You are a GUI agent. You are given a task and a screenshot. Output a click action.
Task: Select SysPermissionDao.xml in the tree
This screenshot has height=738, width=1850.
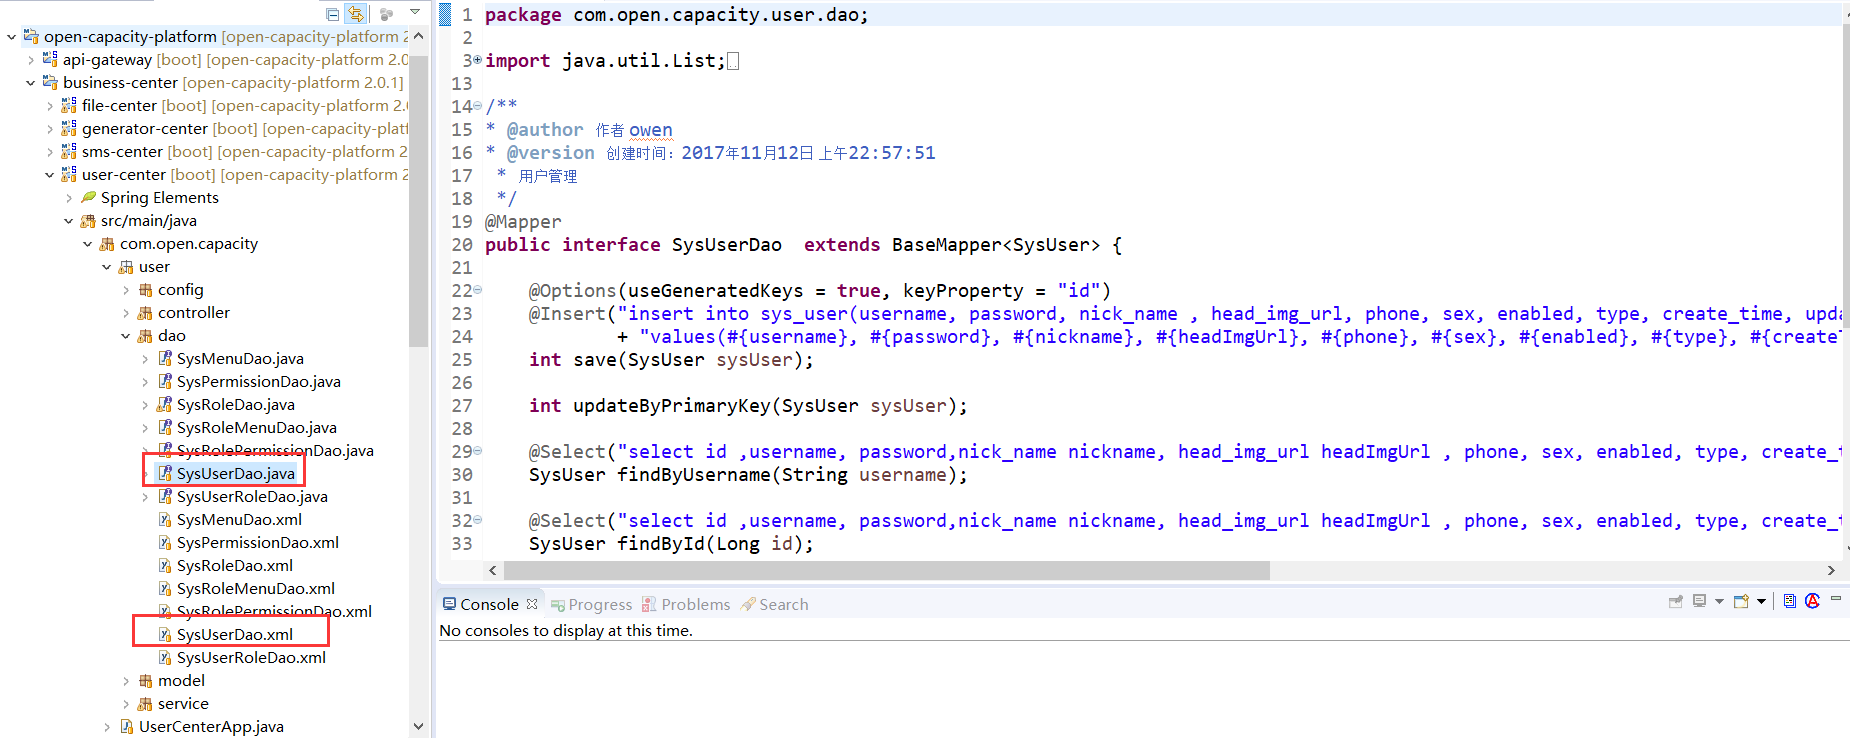coord(258,543)
